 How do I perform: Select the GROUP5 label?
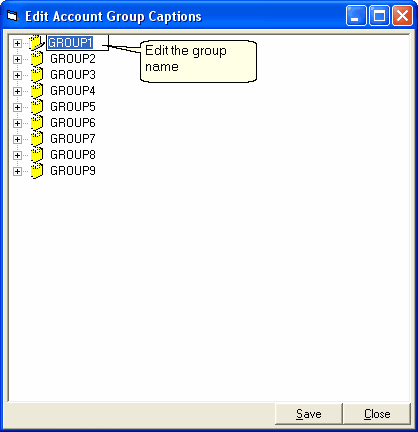tap(73, 107)
